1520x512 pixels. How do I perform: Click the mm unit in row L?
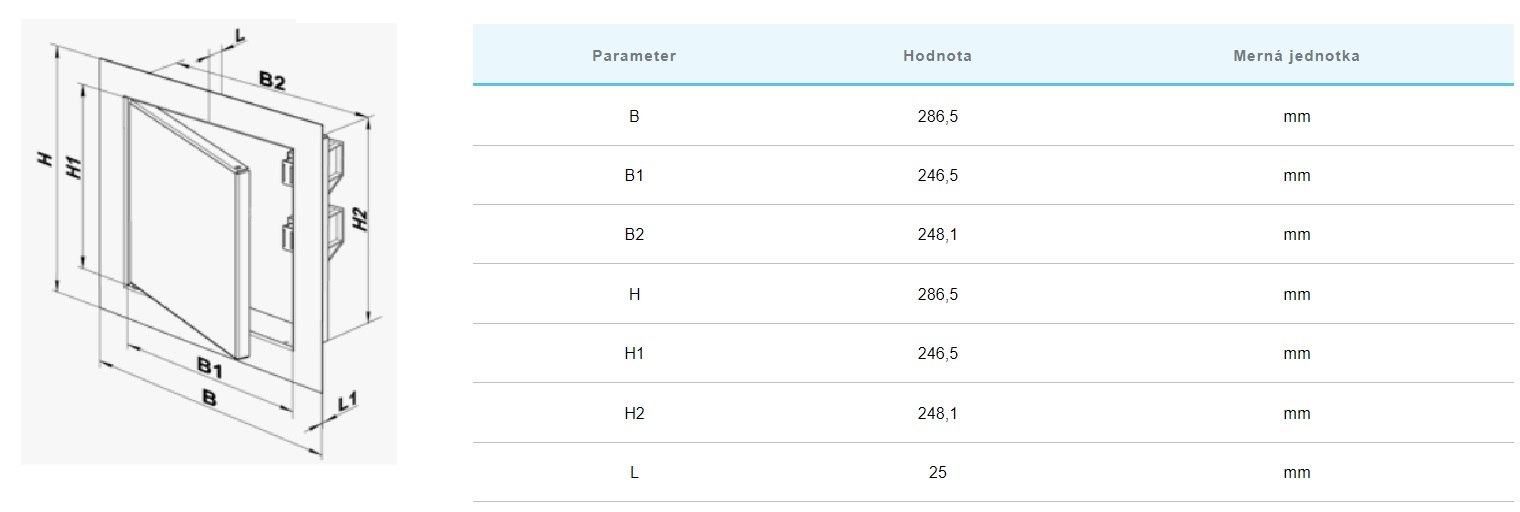pos(1296,473)
